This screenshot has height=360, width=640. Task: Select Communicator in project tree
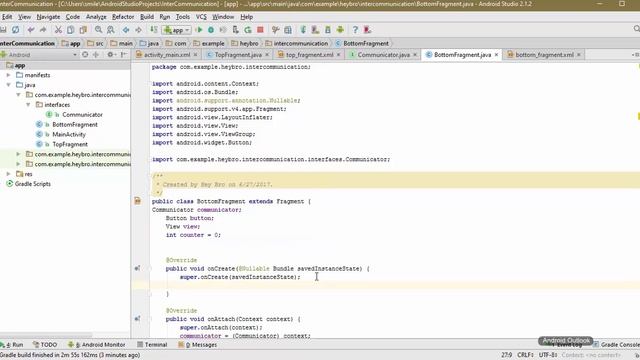[x=82, y=115]
